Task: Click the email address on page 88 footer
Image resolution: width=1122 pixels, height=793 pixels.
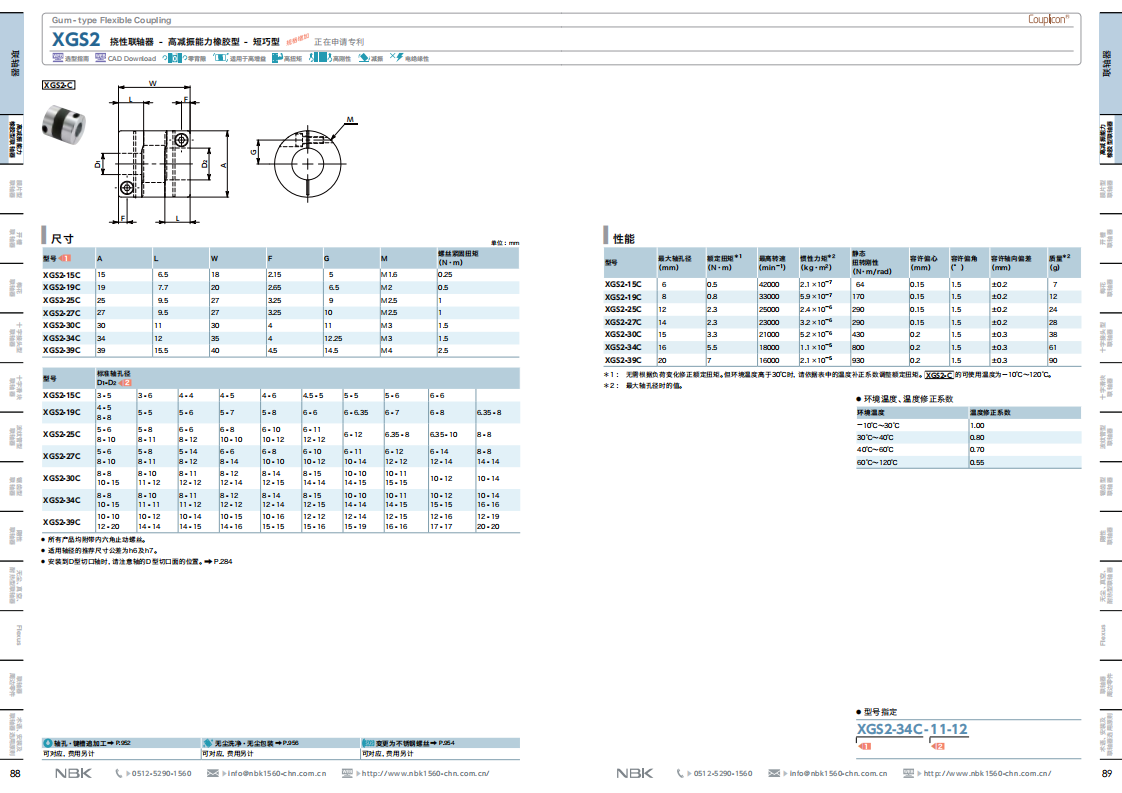Action: pyautogui.click(x=277, y=774)
